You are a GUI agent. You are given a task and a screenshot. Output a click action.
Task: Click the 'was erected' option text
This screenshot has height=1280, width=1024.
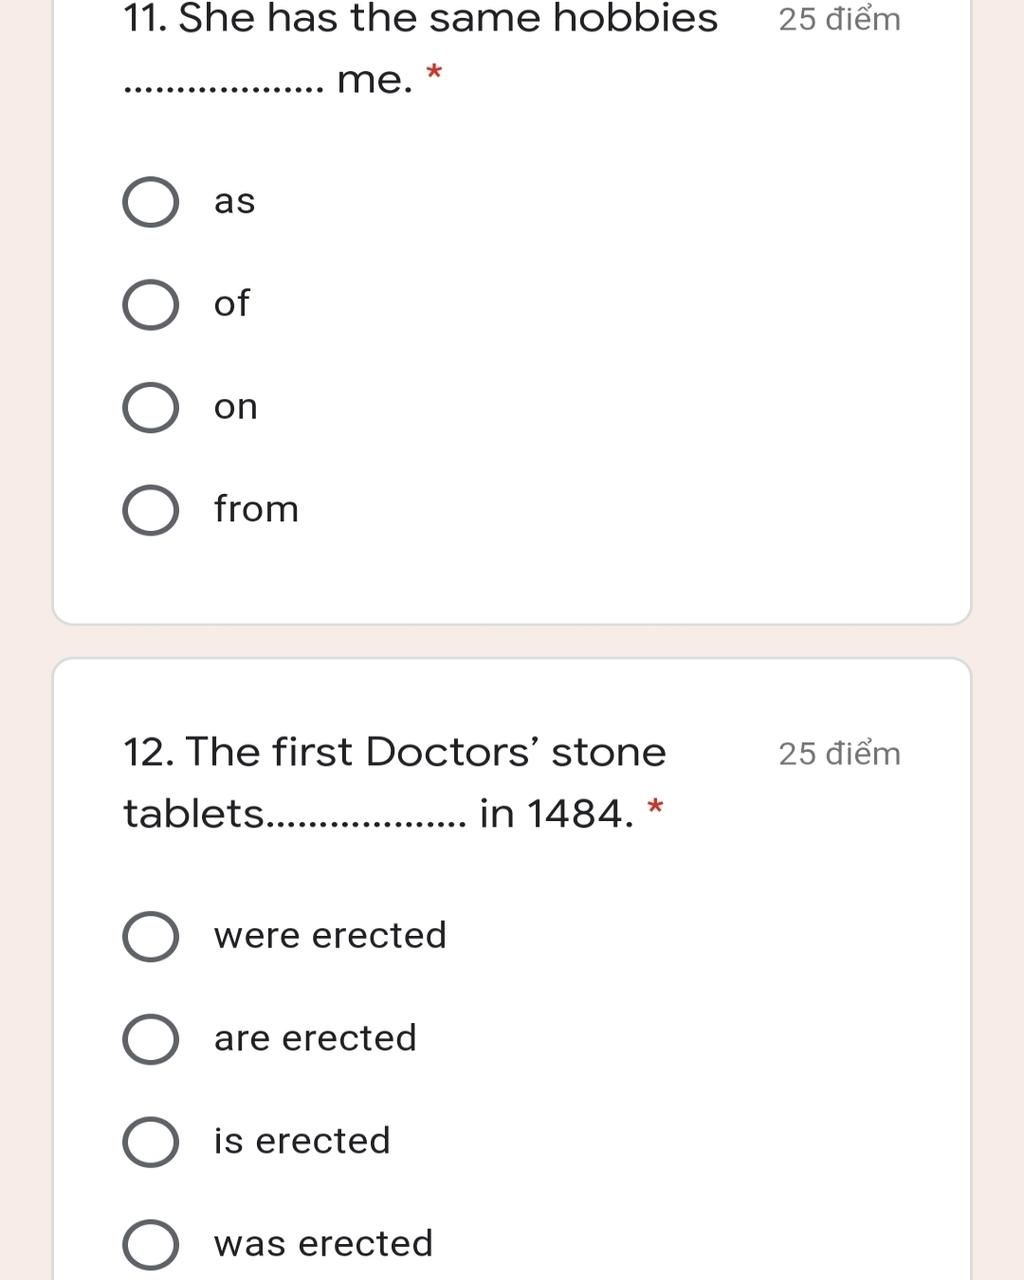(x=323, y=1243)
